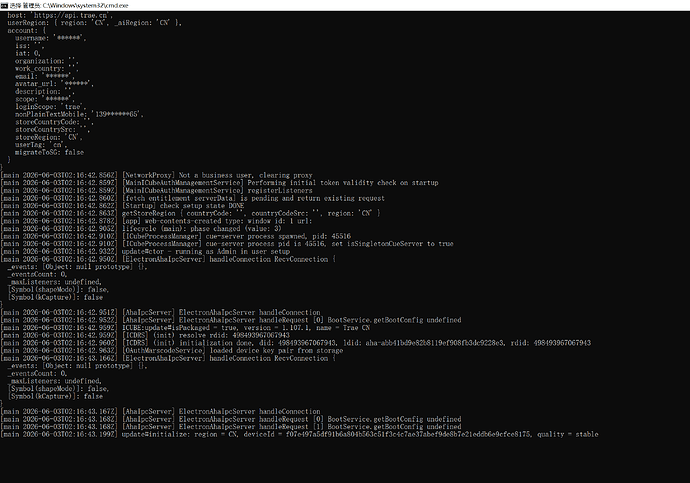Image resolution: width=690 pixels, height=483 pixels.
Task: Select the 'getStoreRegion' log line
Action: 191,213
